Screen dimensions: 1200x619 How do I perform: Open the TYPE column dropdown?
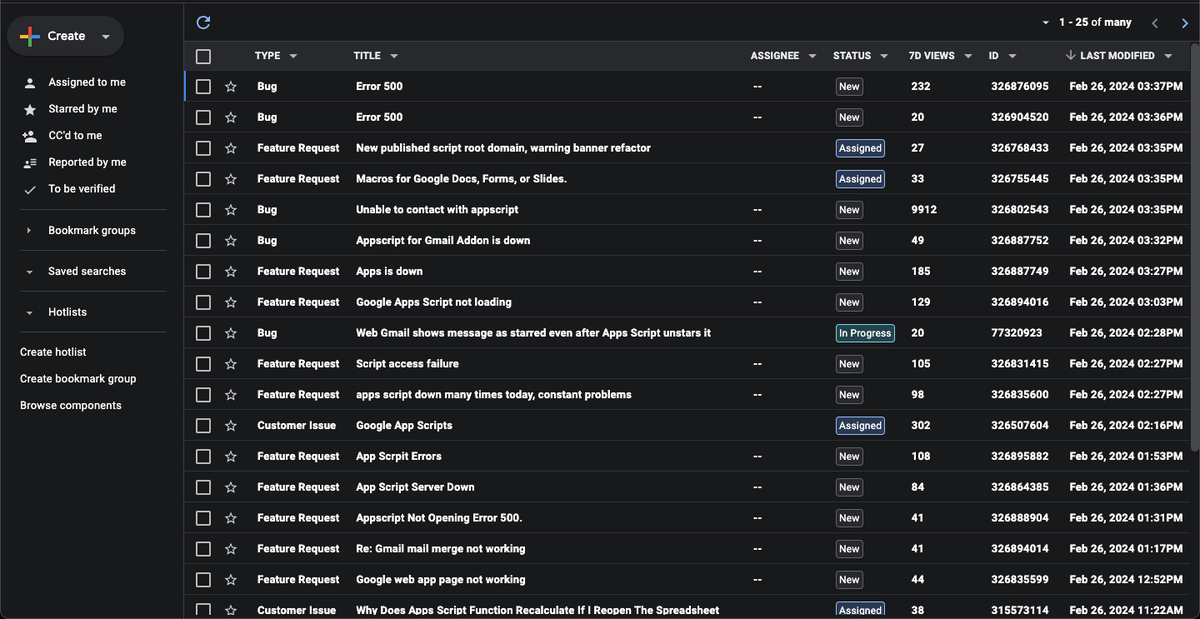click(293, 56)
